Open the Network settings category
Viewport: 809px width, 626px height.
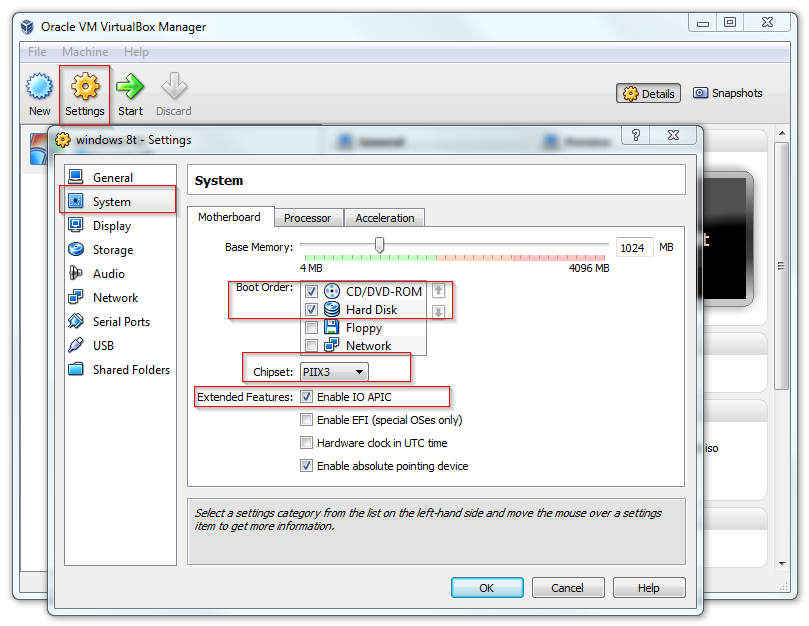pyautogui.click(x=120, y=298)
